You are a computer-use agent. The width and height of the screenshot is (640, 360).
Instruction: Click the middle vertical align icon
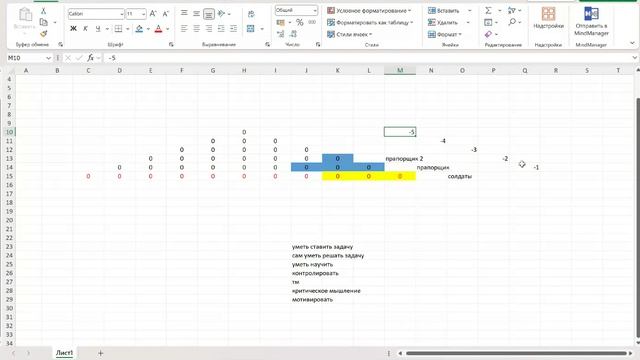coord(196,13)
